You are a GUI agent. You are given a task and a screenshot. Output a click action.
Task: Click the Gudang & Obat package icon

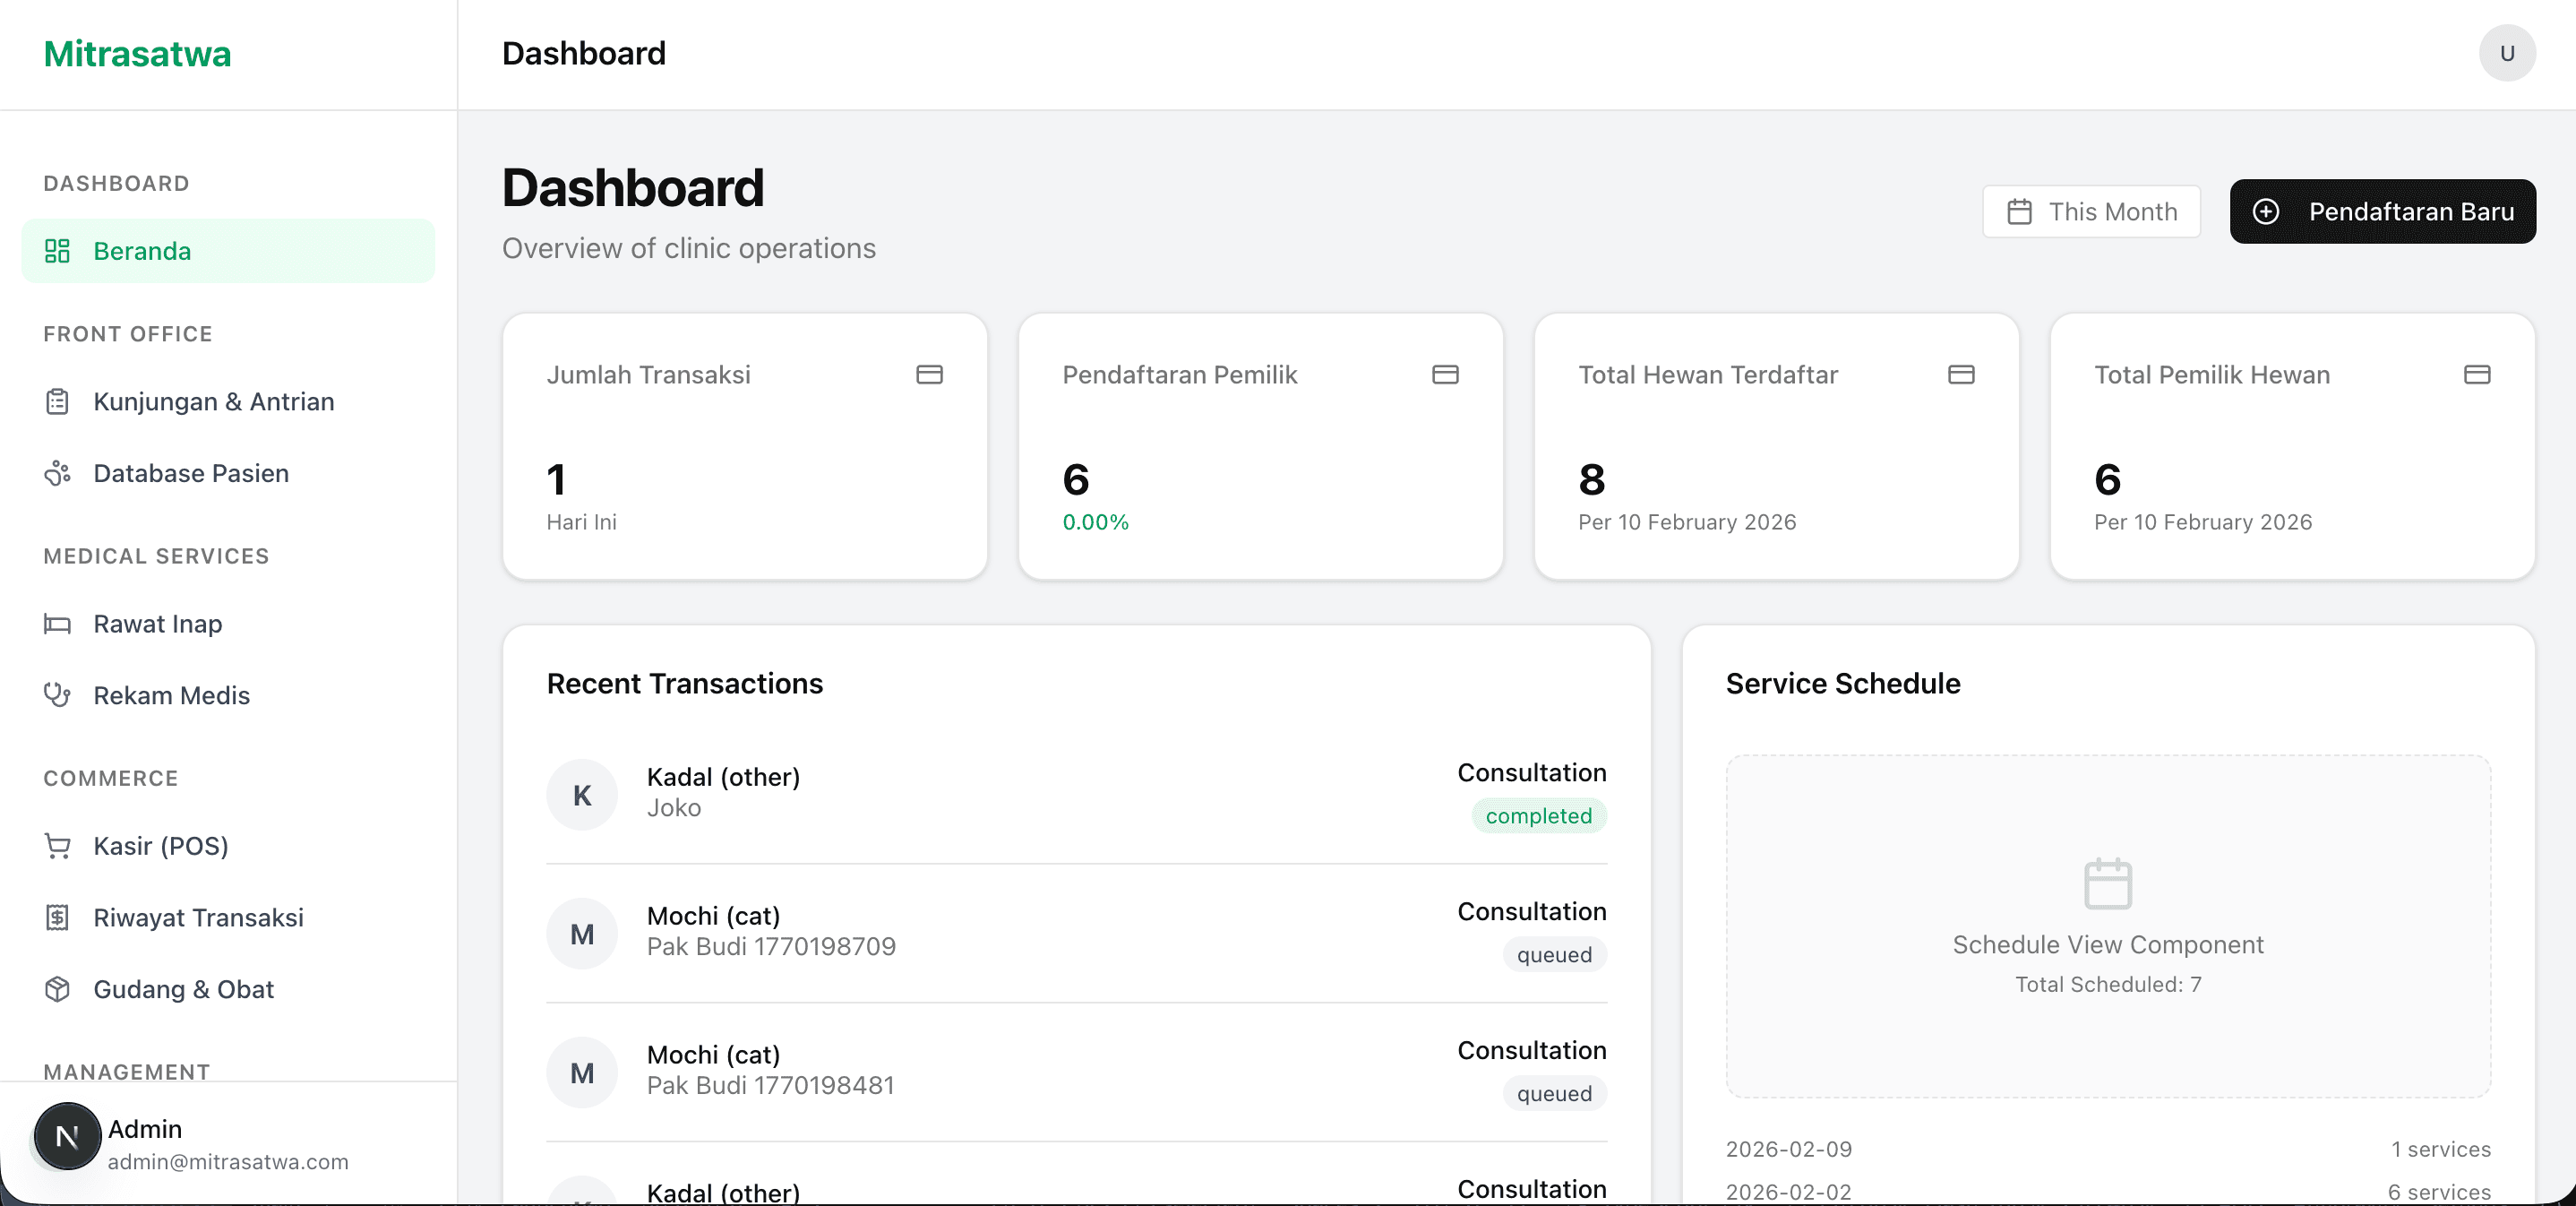click(x=57, y=989)
